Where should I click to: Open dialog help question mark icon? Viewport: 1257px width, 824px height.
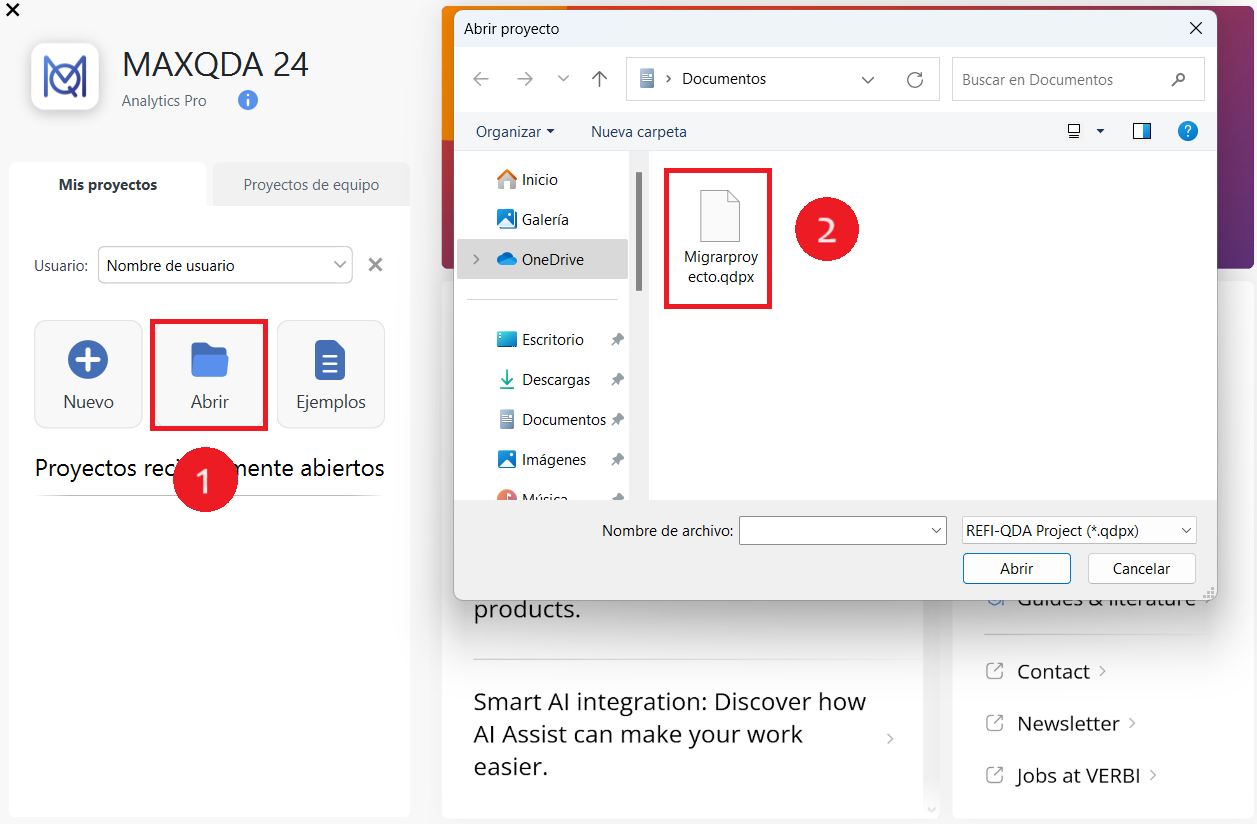(1188, 131)
